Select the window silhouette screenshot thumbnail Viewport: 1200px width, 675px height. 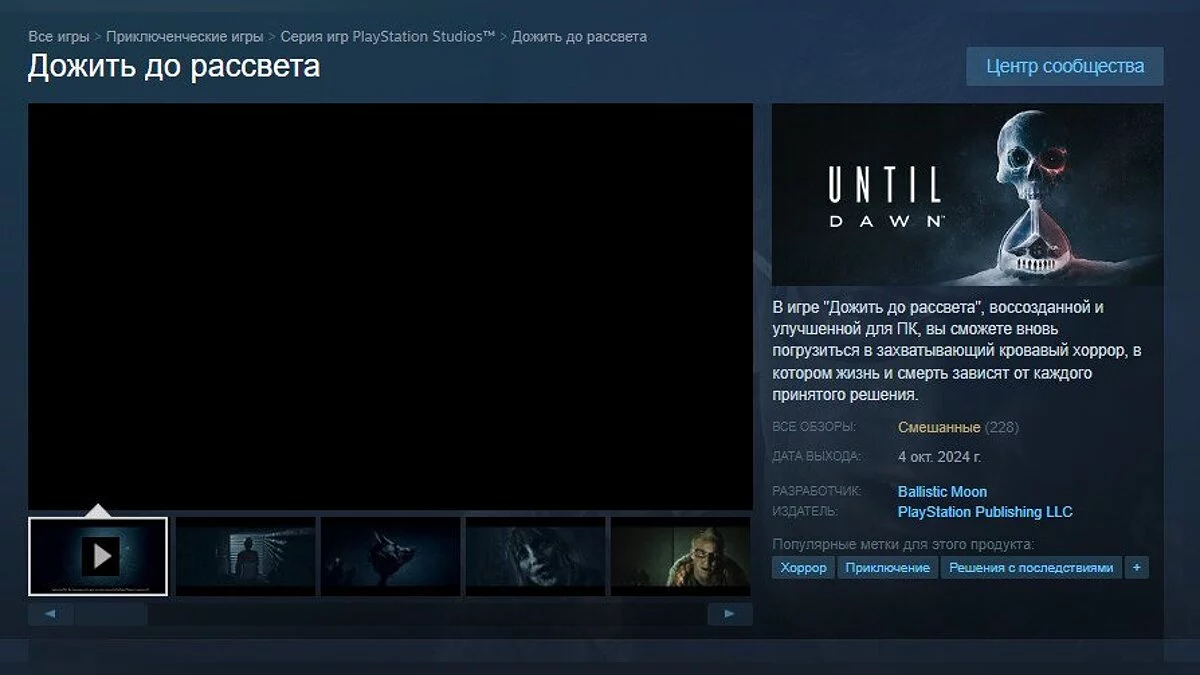click(x=245, y=556)
